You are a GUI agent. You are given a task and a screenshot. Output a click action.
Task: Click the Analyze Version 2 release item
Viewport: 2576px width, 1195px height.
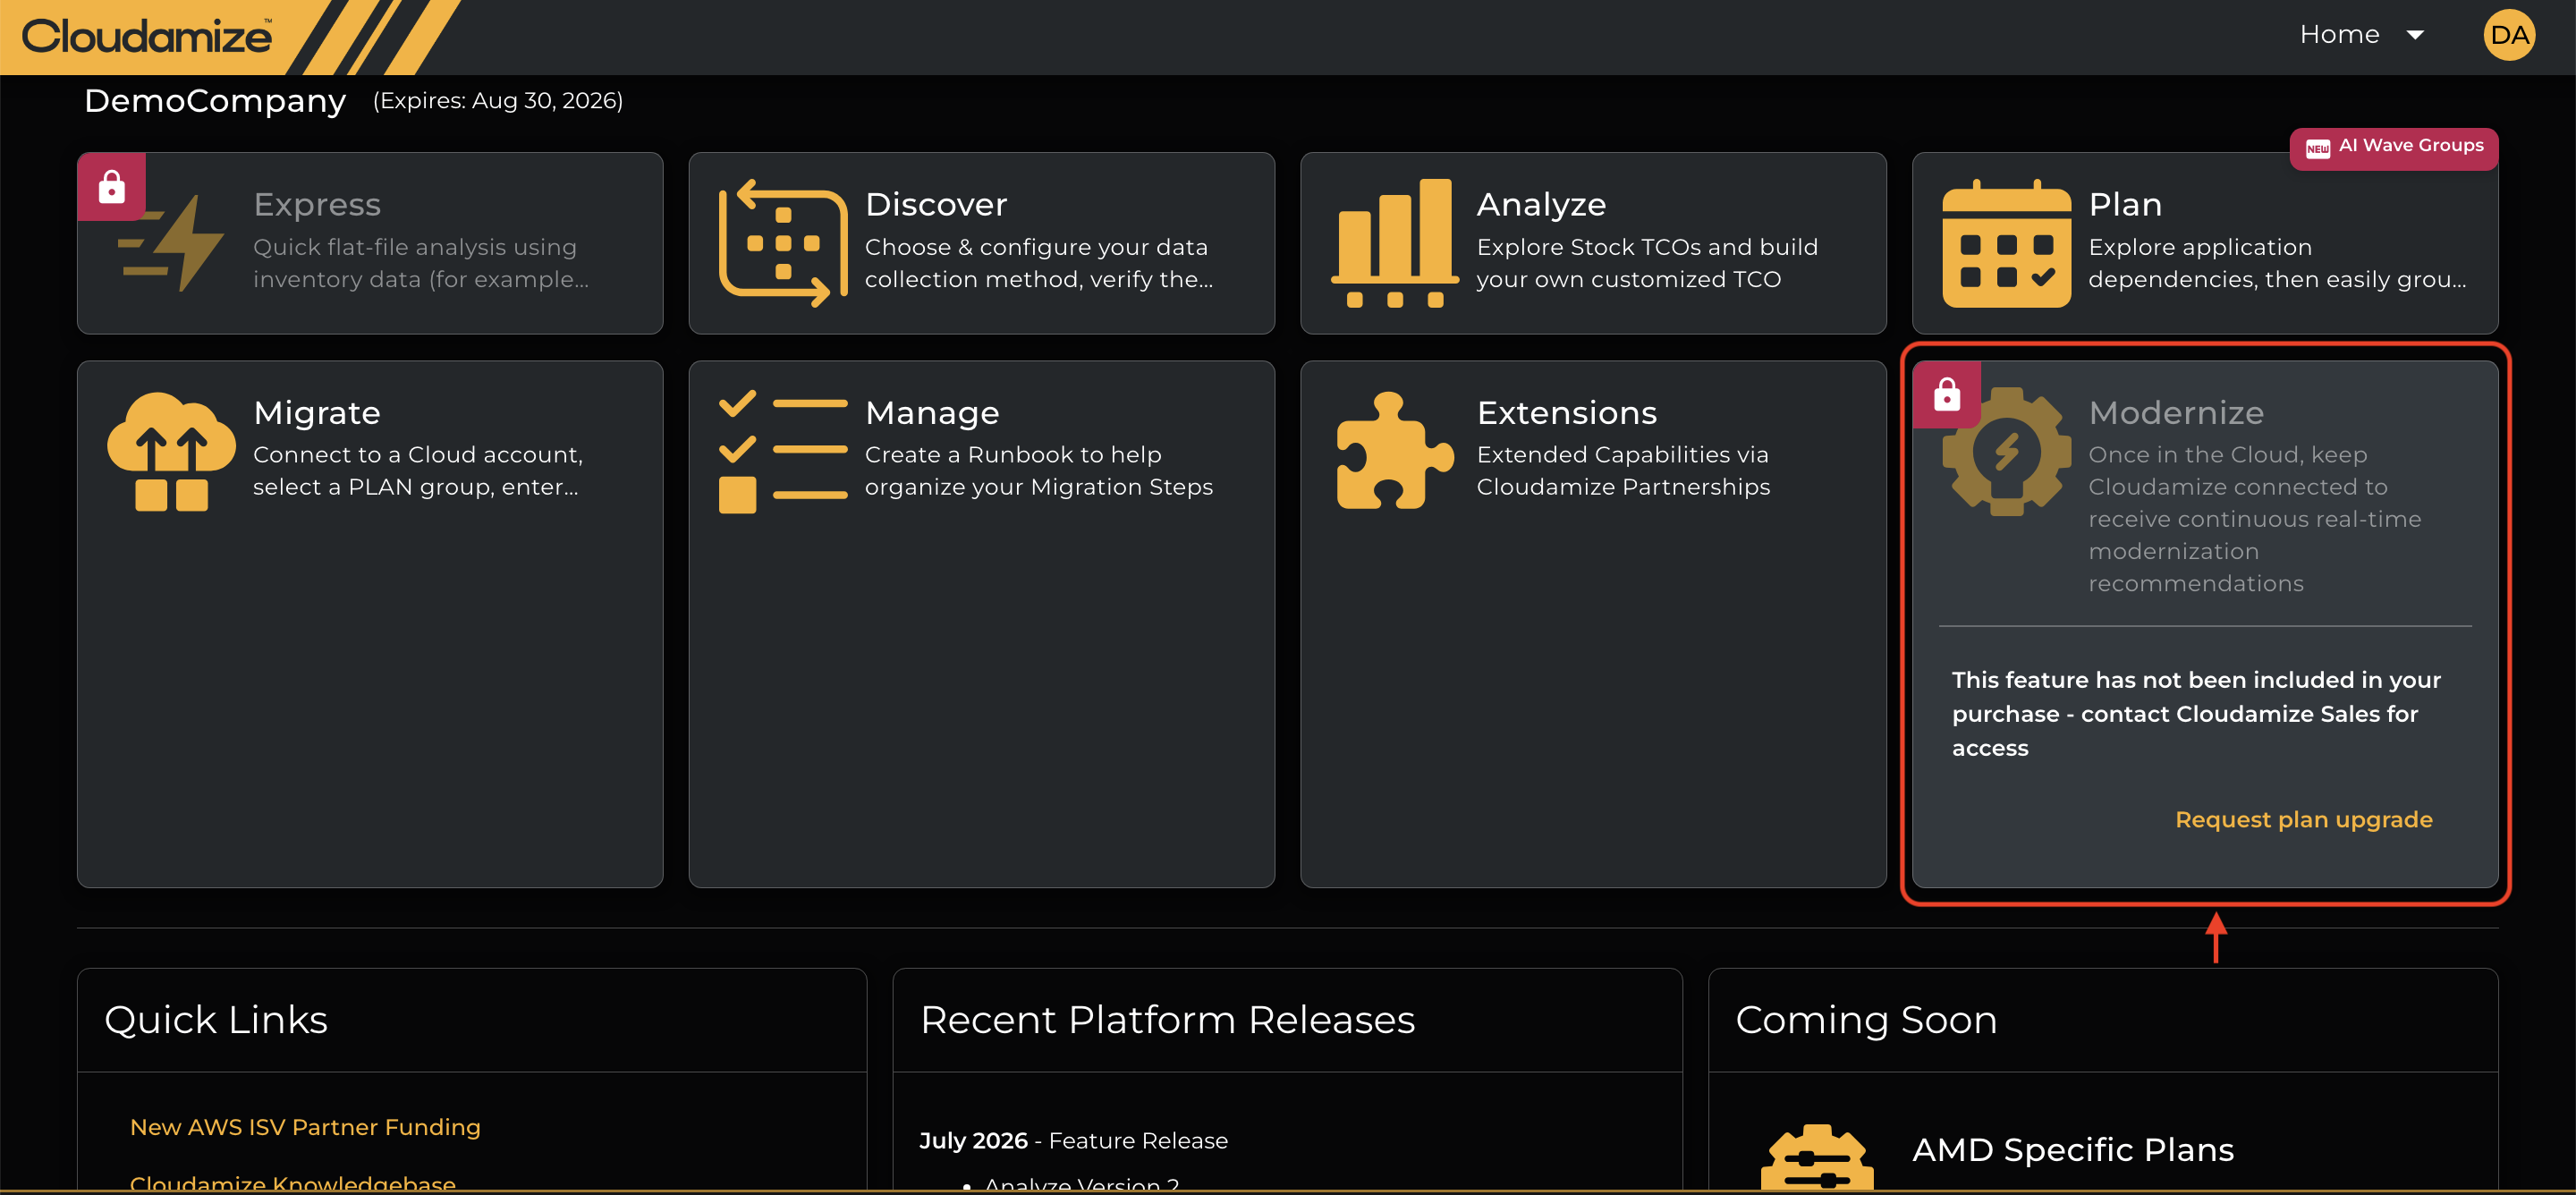1081,1183
